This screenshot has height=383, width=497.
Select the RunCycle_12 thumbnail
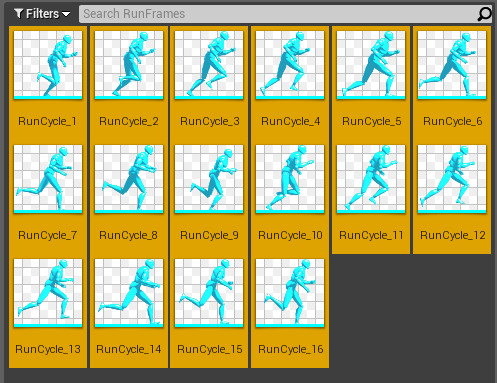(x=452, y=179)
